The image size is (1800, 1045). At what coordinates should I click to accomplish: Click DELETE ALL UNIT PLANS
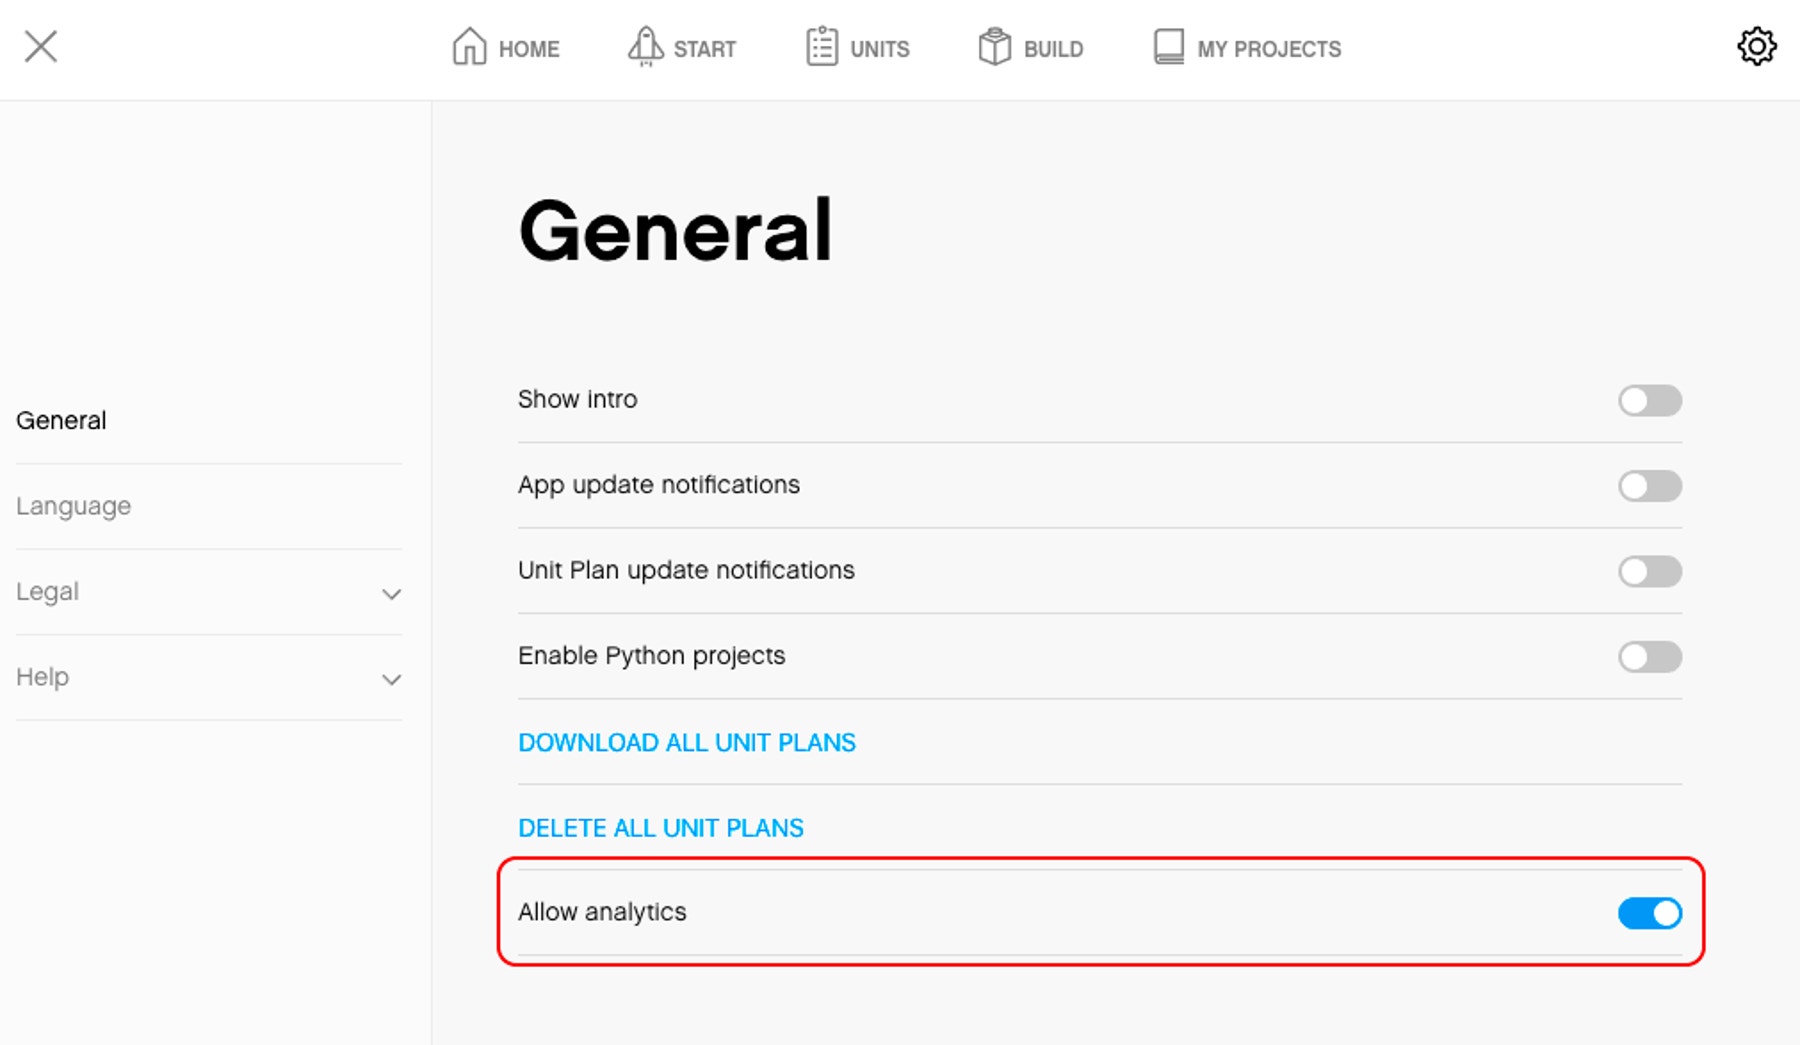[x=660, y=828]
